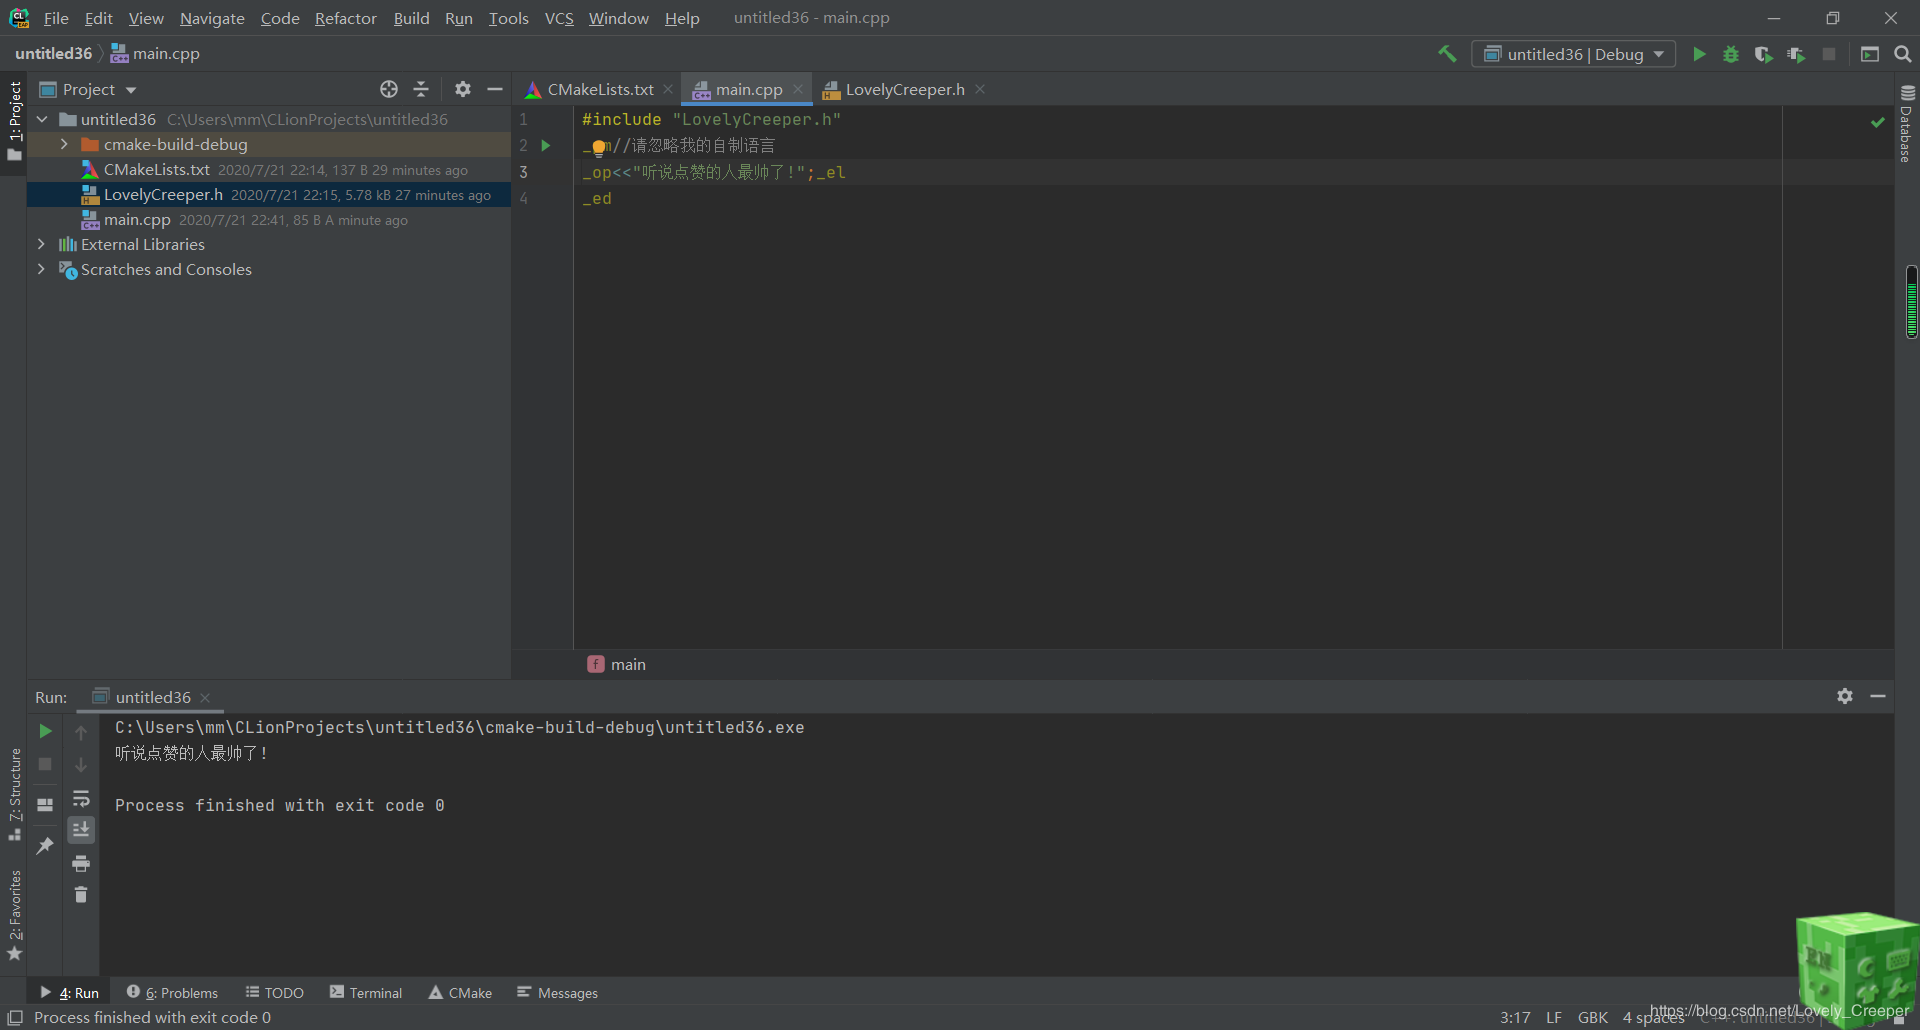This screenshot has width=1920, height=1030.
Task: Run untitled36 with the green play button
Action: click(1699, 54)
